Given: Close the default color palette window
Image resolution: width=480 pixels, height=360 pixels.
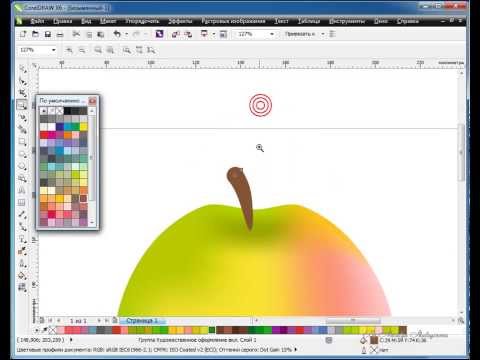Looking at the screenshot, I should pos(92,101).
